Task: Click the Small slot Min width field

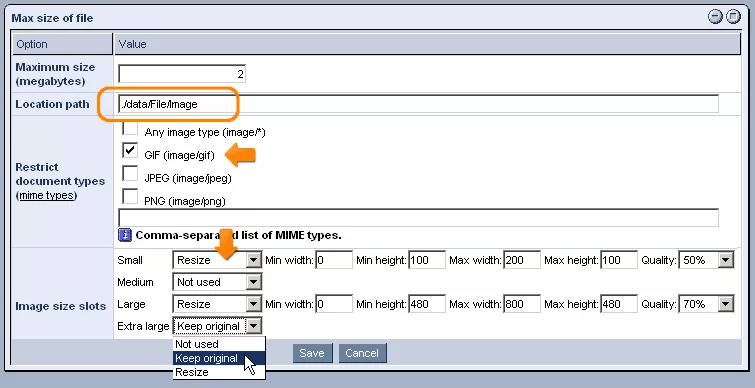Action: point(334,260)
